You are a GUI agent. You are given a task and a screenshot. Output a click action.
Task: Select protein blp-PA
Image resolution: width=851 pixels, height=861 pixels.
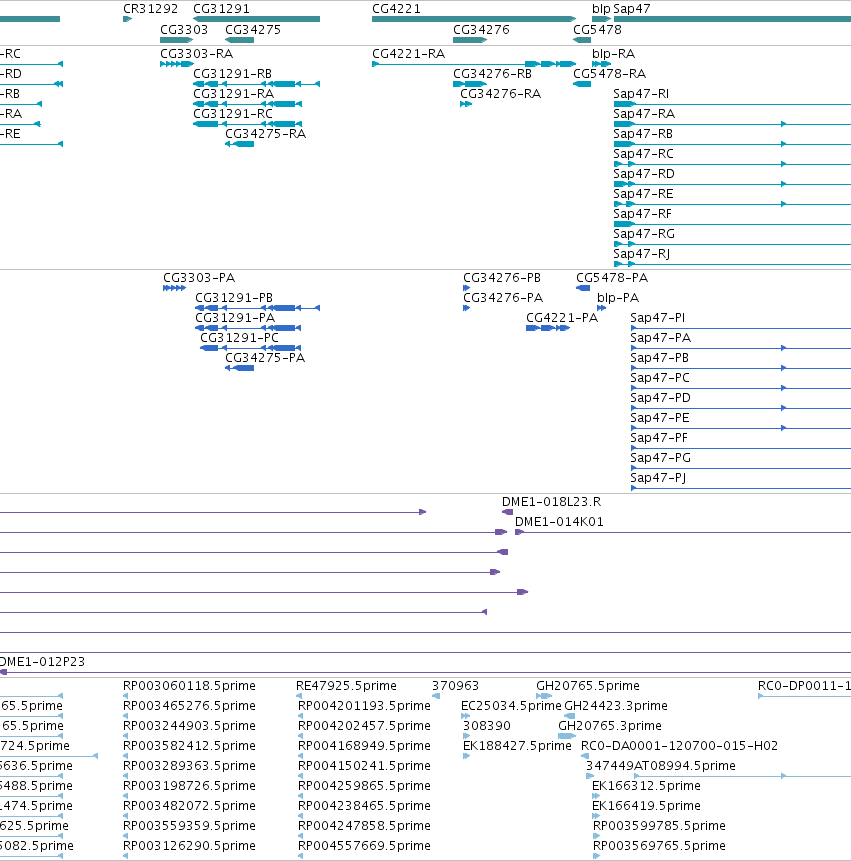tap(618, 298)
